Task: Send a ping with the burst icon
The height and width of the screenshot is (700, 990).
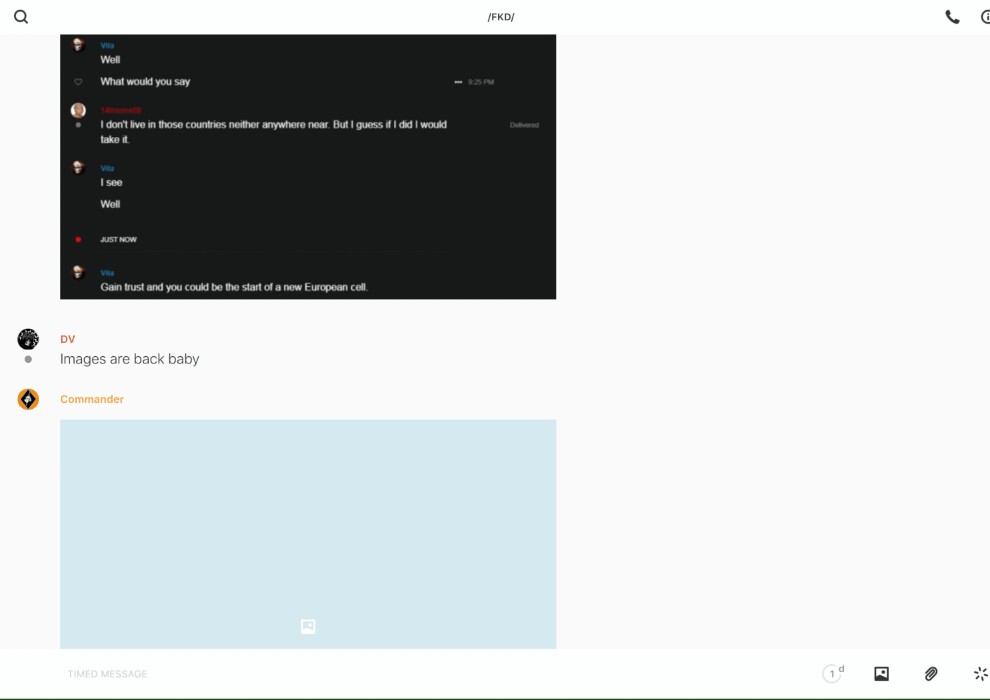Action: pyautogui.click(x=980, y=674)
